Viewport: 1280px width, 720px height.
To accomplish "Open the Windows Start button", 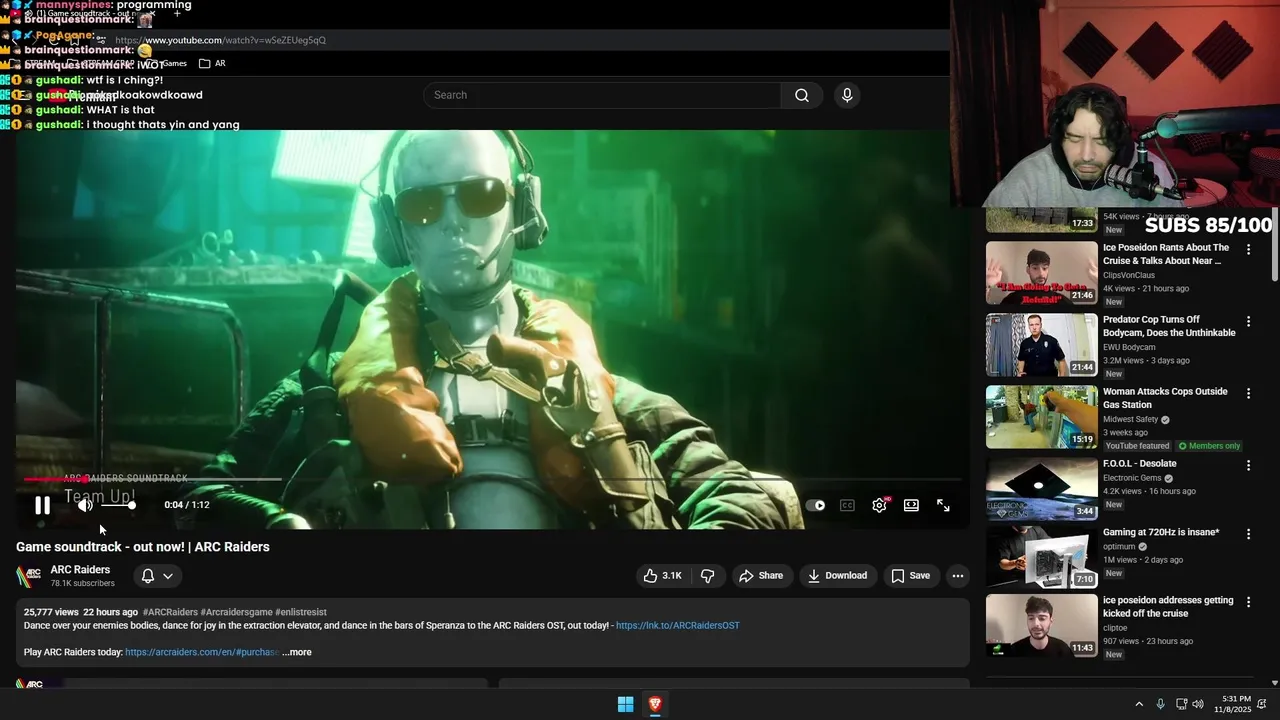I will (625, 704).
